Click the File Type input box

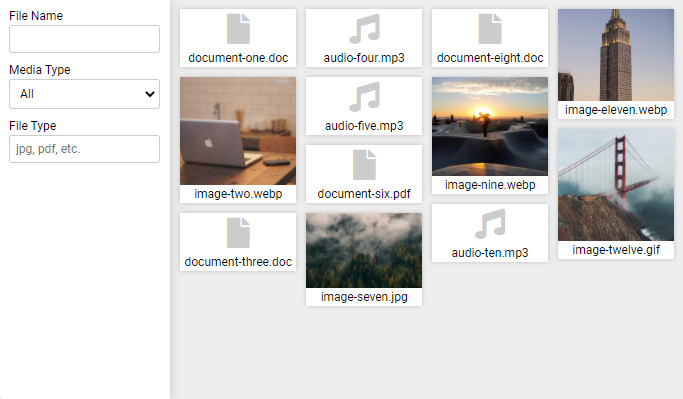click(x=85, y=149)
